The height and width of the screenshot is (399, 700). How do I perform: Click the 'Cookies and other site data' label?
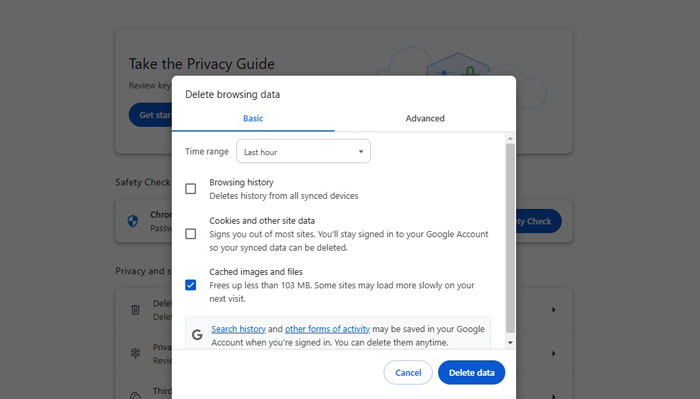[262, 220]
